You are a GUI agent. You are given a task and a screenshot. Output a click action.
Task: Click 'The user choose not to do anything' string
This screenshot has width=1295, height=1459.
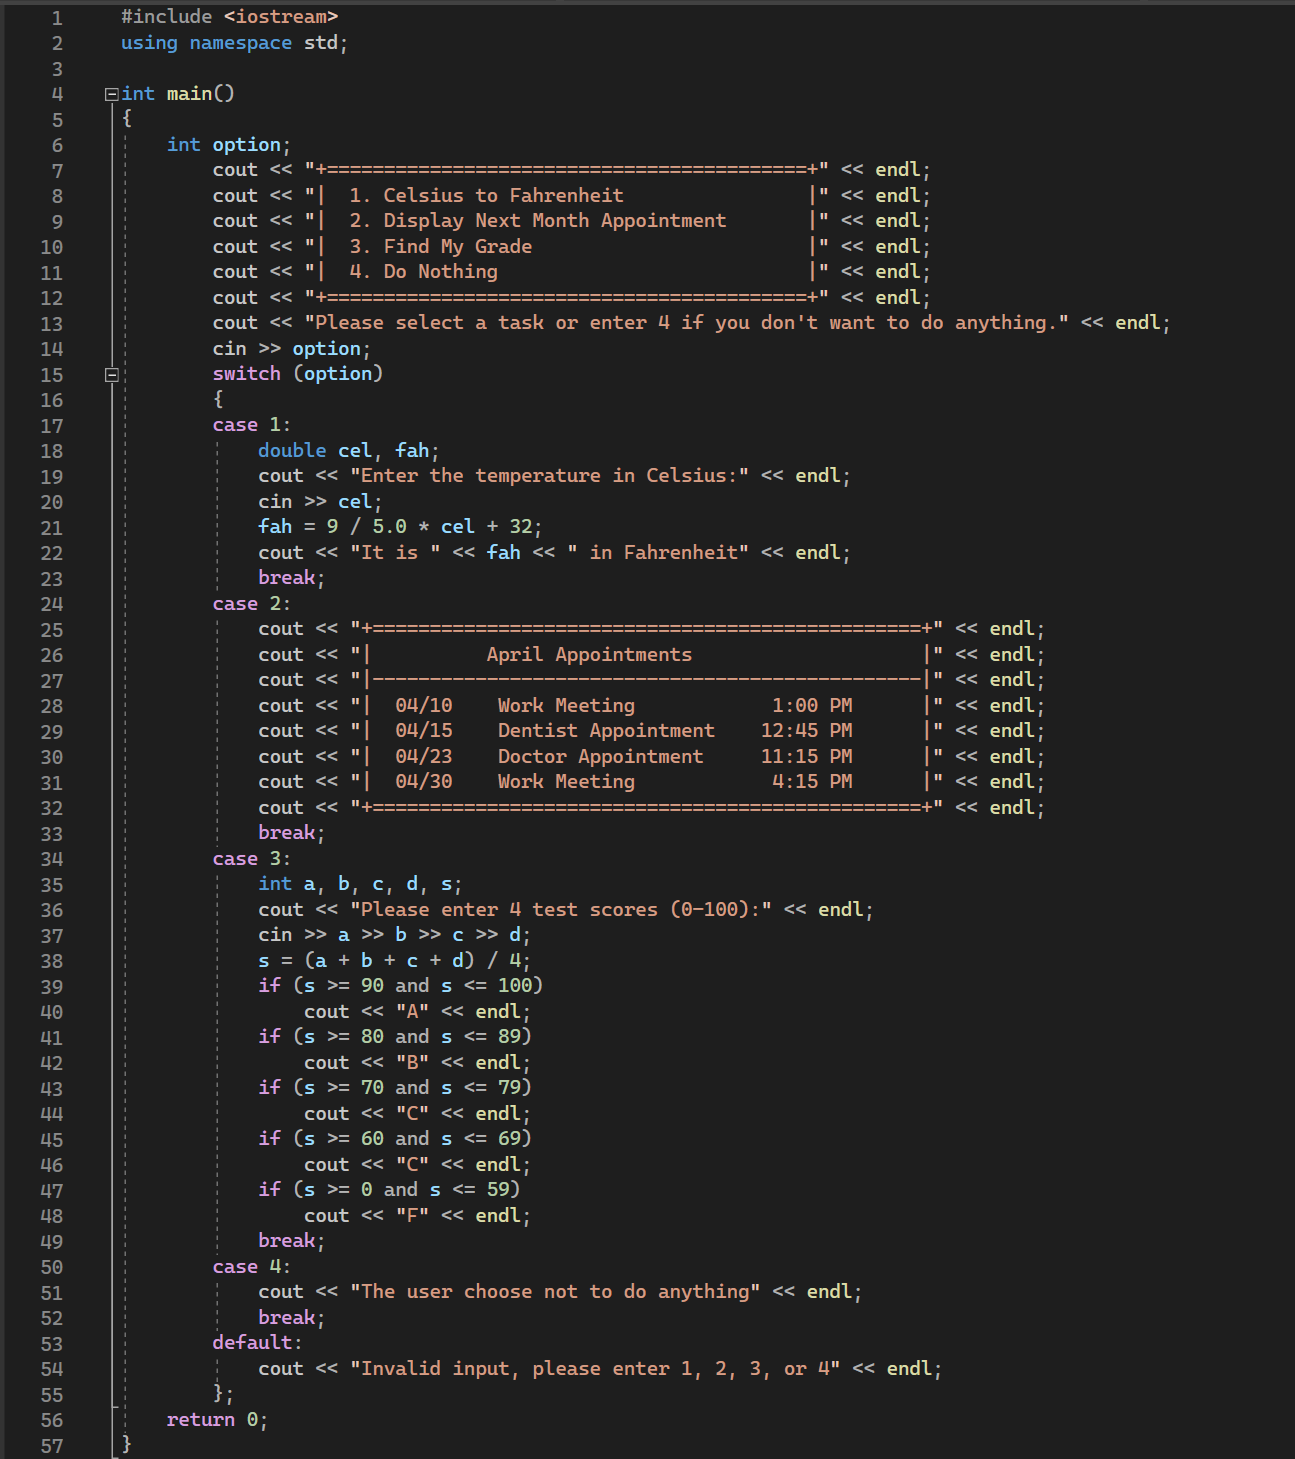tap(555, 1292)
